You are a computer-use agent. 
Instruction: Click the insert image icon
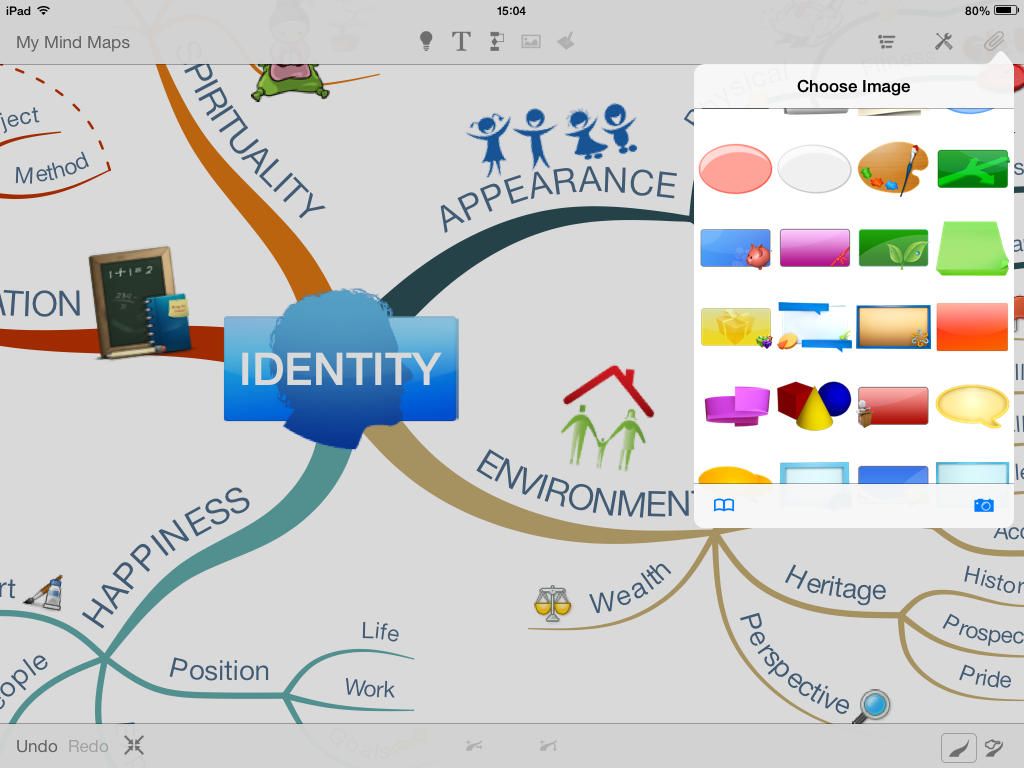click(x=530, y=41)
